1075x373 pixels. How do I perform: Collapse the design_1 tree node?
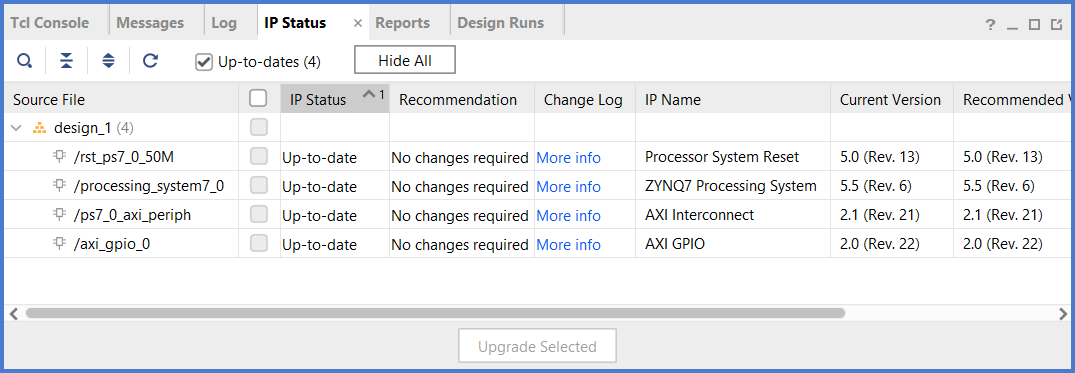point(17,128)
